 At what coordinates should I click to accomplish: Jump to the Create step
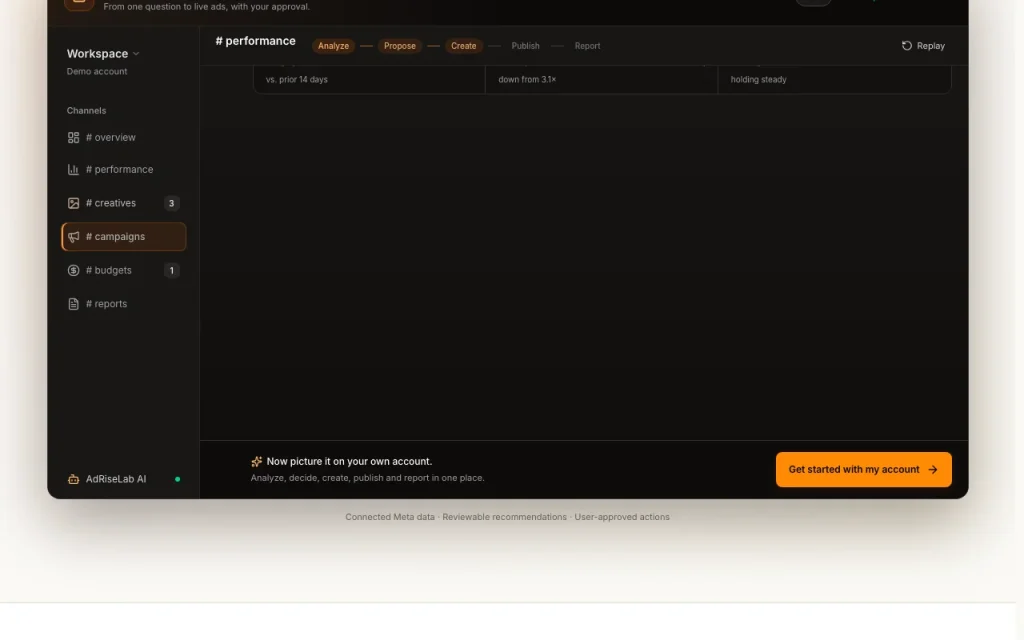pos(464,46)
